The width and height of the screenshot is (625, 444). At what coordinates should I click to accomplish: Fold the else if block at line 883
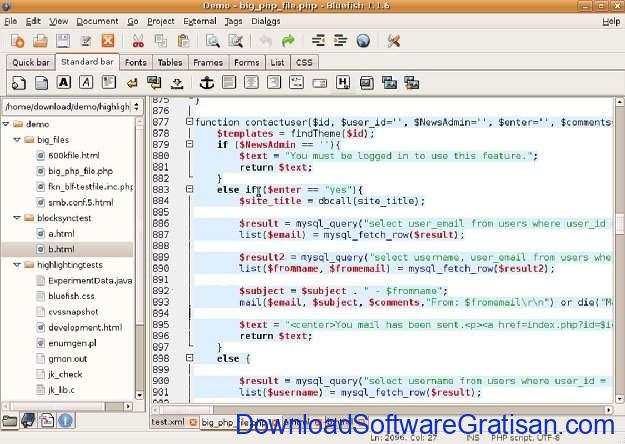(x=190, y=189)
